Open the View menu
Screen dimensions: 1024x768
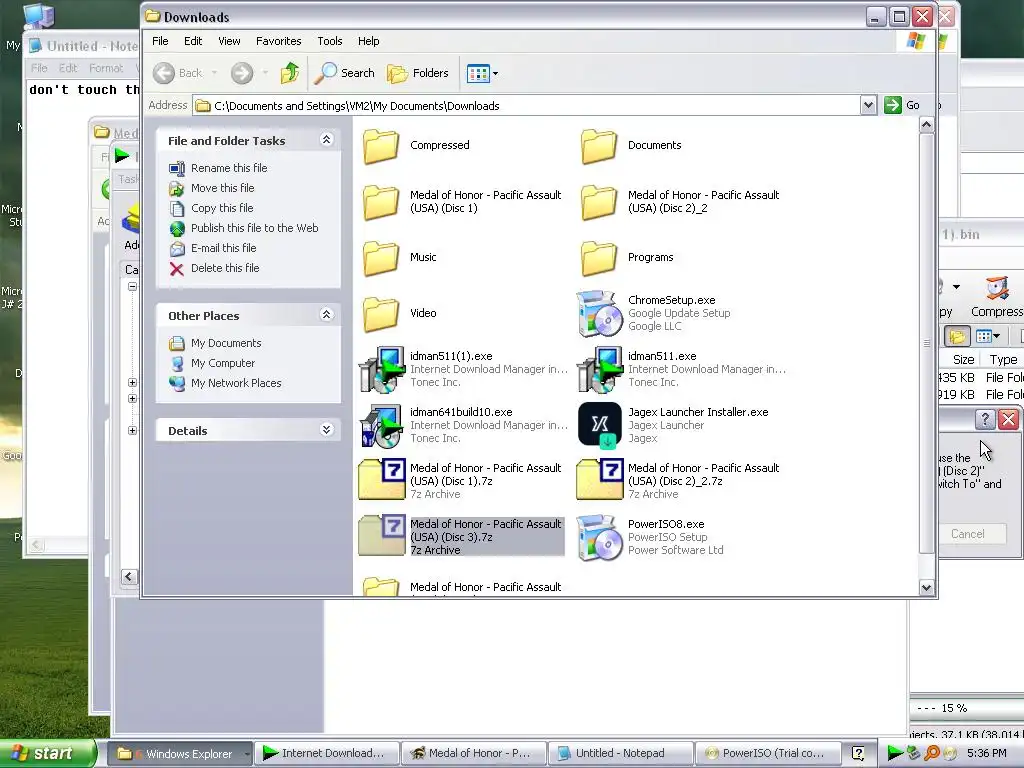pos(229,41)
